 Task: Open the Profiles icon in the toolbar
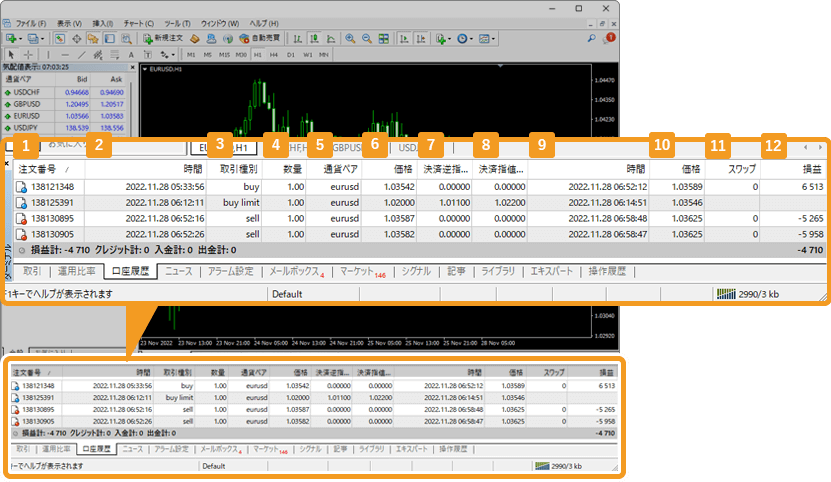[x=32, y=38]
